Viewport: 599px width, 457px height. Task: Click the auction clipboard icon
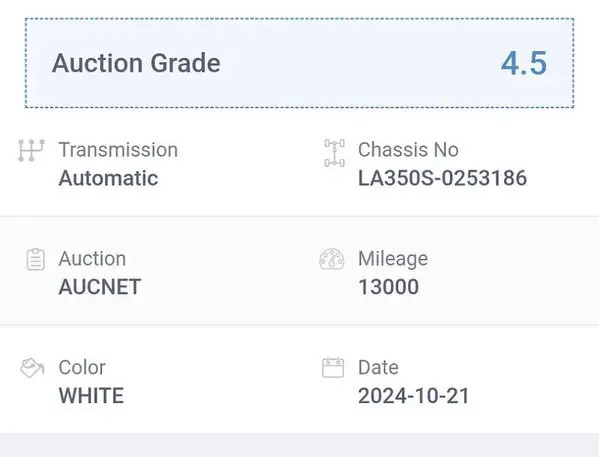click(x=36, y=259)
